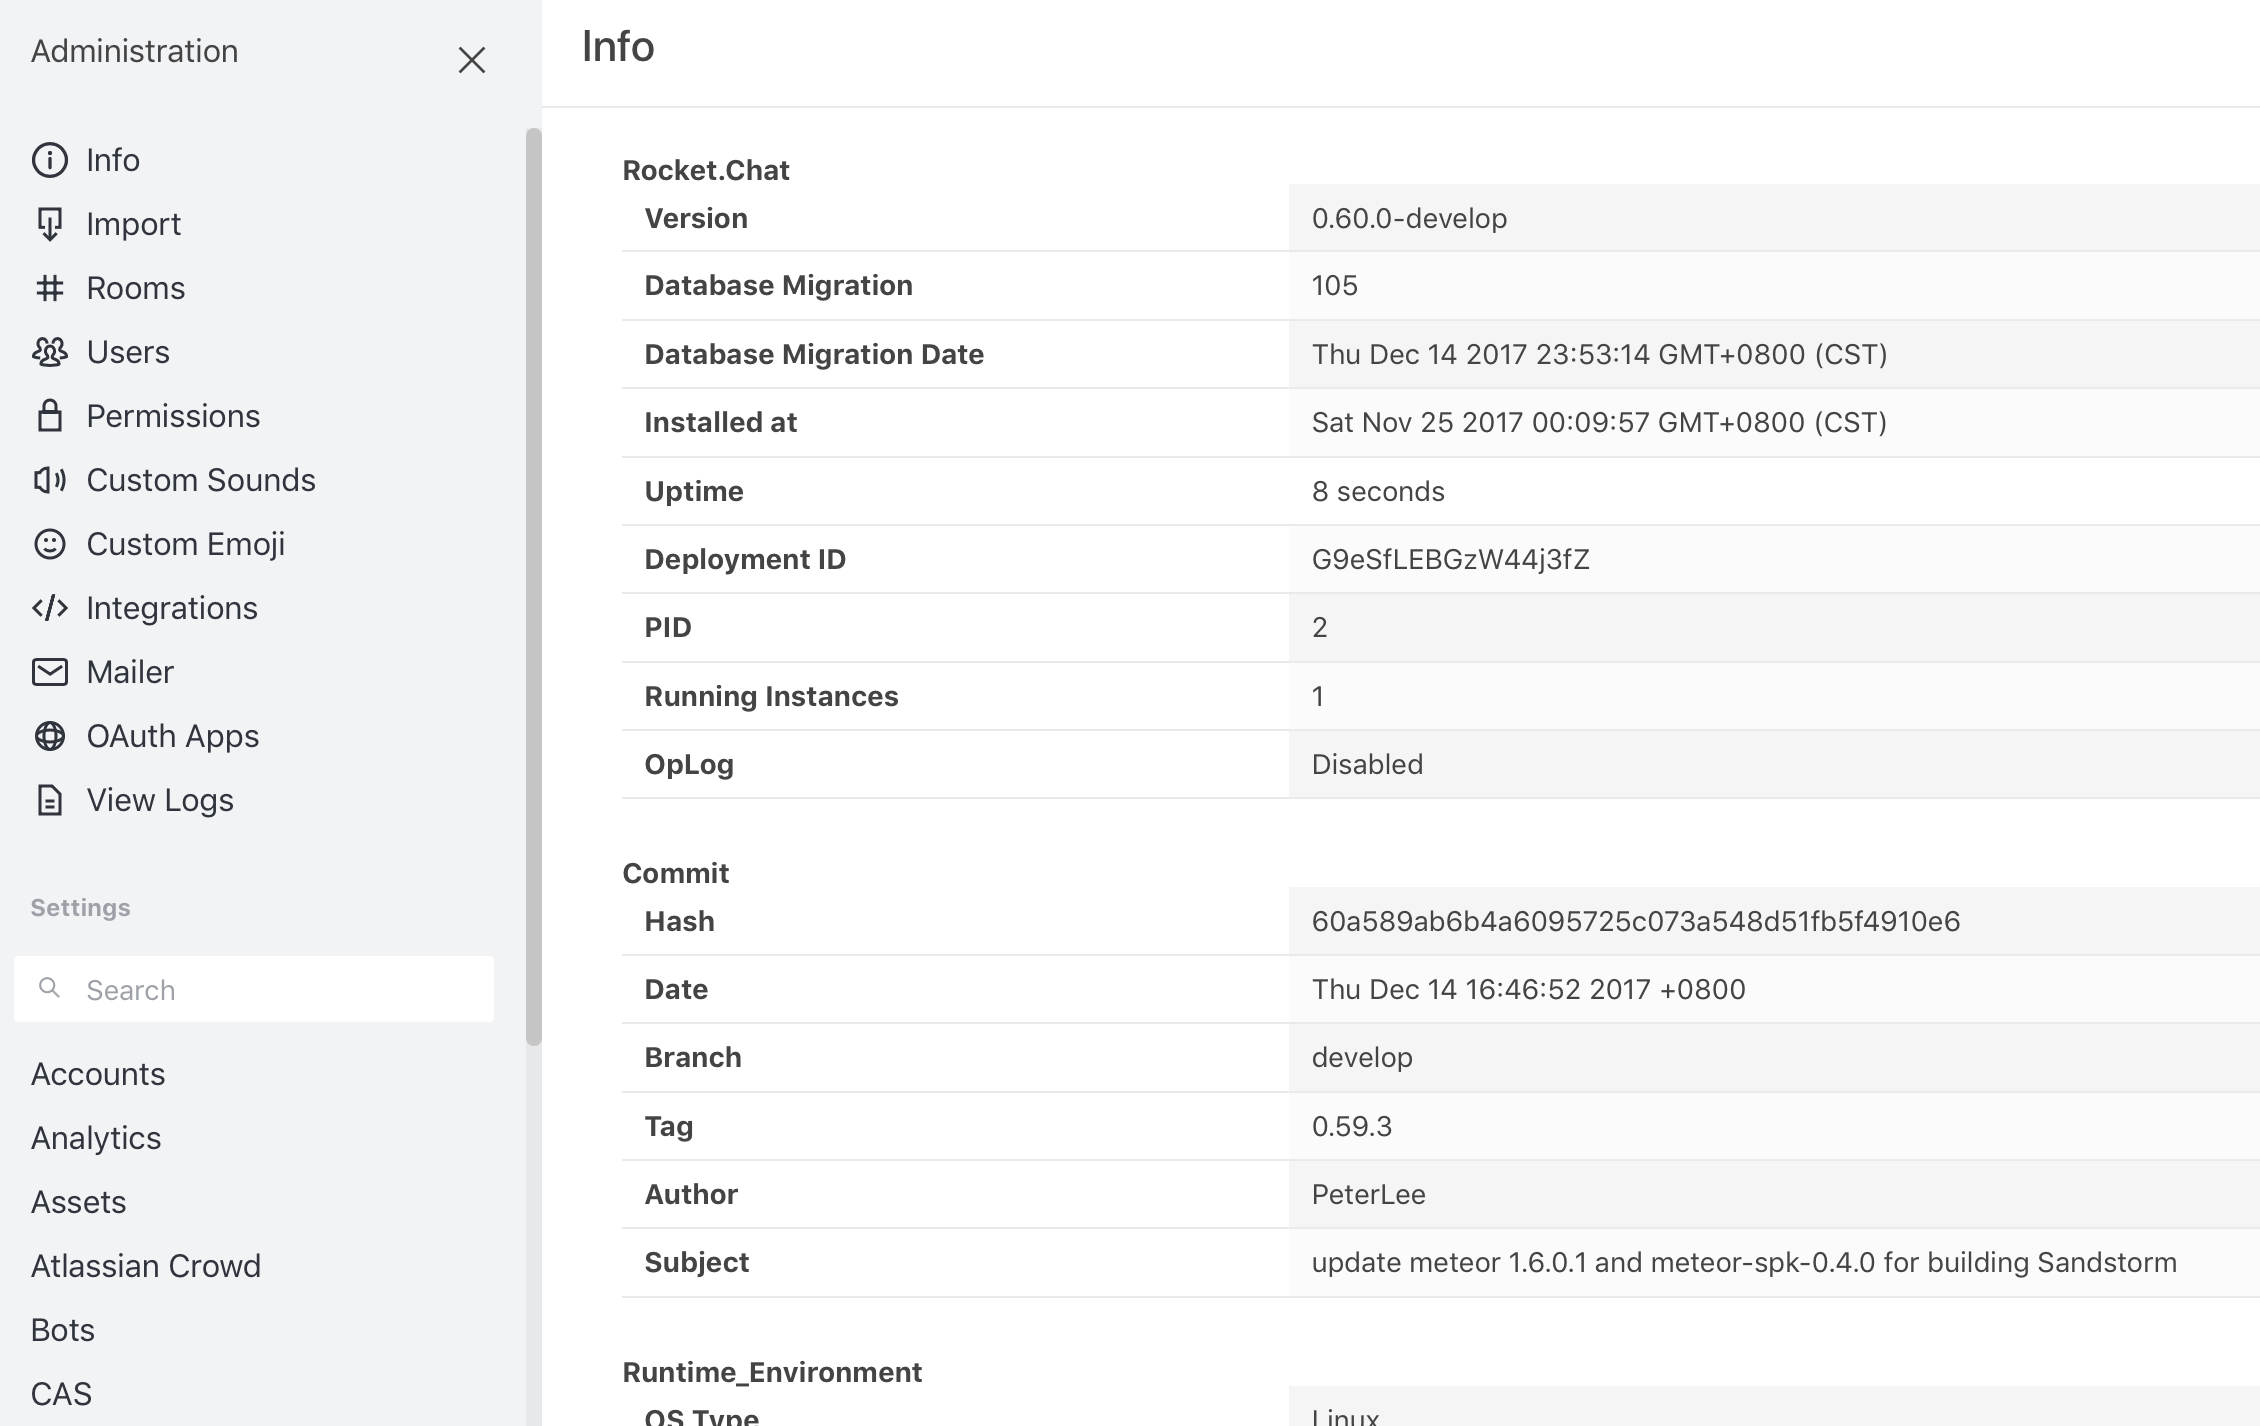Click the View Logs document icon
2260x1426 pixels.
coord(49,800)
